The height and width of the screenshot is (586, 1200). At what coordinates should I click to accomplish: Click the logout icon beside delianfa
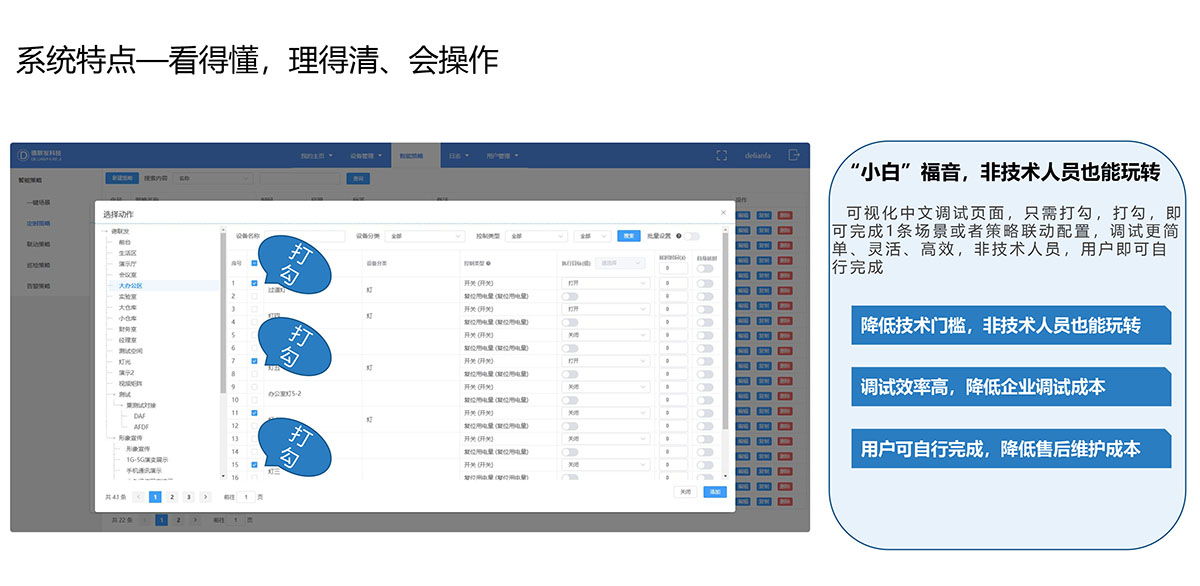pos(794,155)
